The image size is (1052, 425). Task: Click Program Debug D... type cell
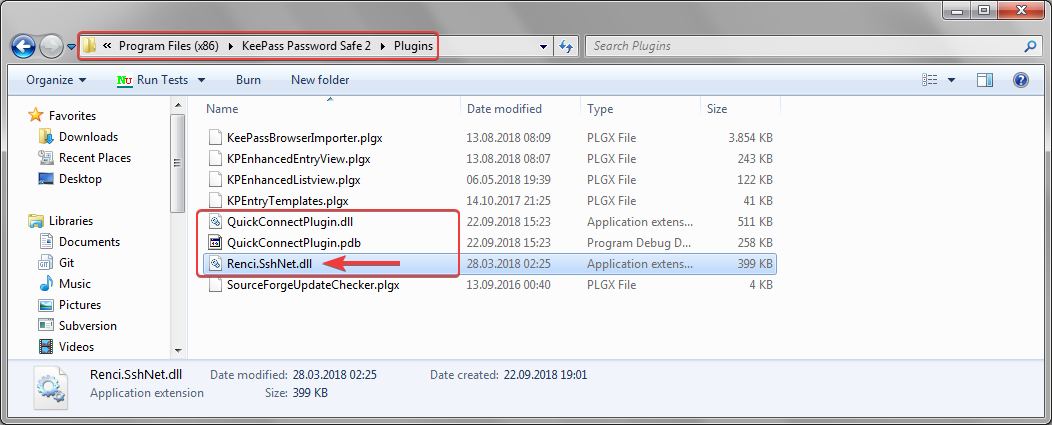[637, 242]
